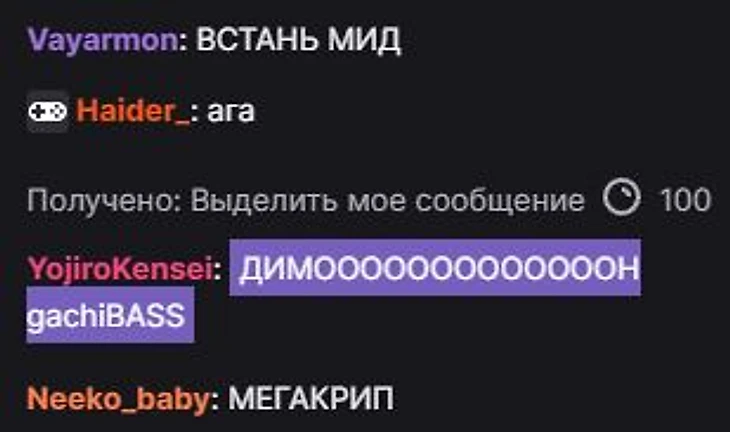The height and width of the screenshot is (432, 730).
Task: Click the middle of the highlighted ДИМООООН text
Action: point(439,269)
